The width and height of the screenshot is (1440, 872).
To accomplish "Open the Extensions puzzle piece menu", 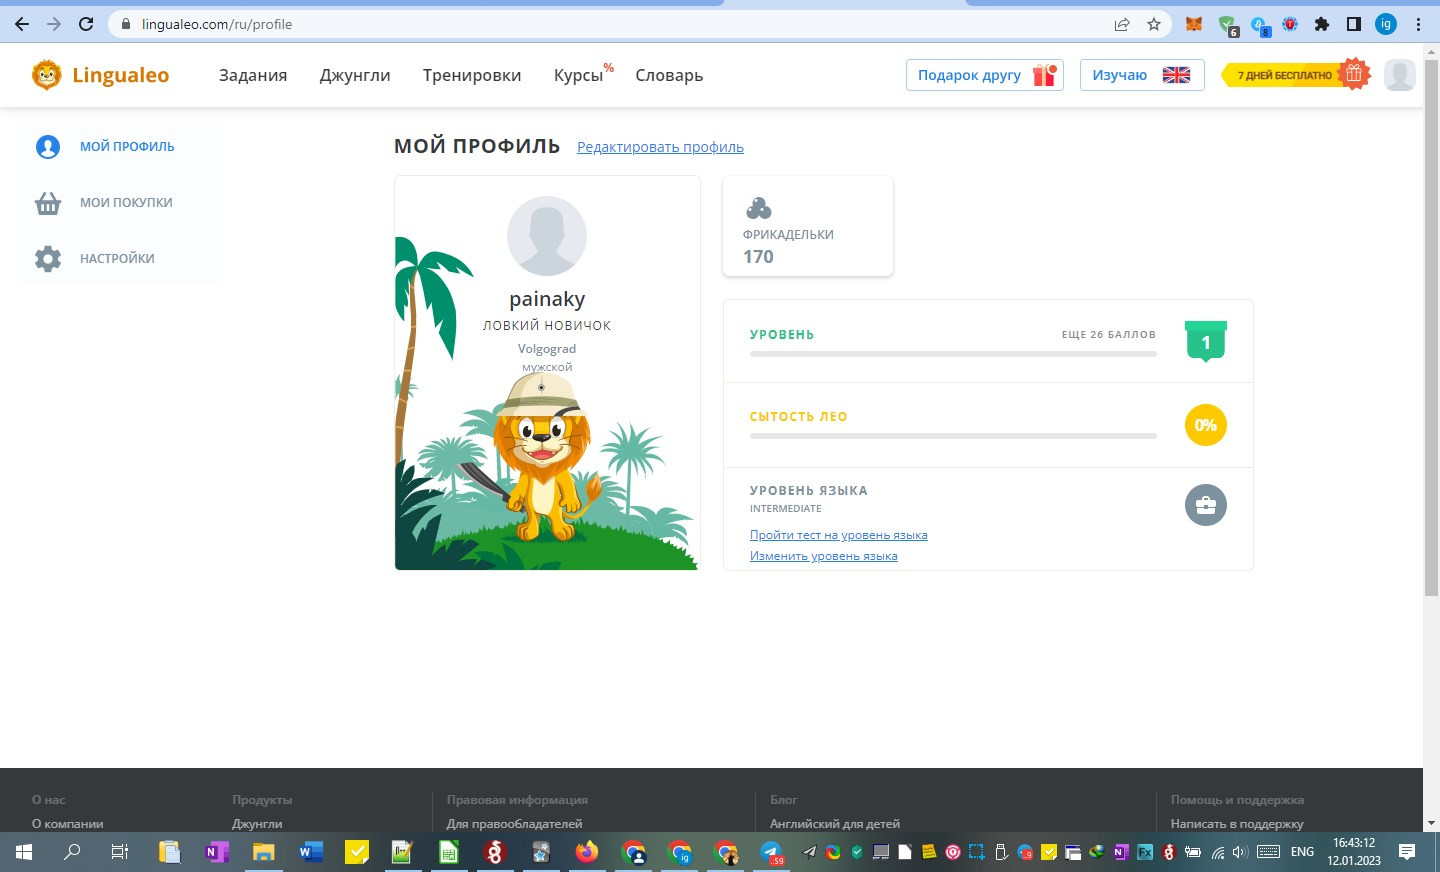I will point(1322,24).
